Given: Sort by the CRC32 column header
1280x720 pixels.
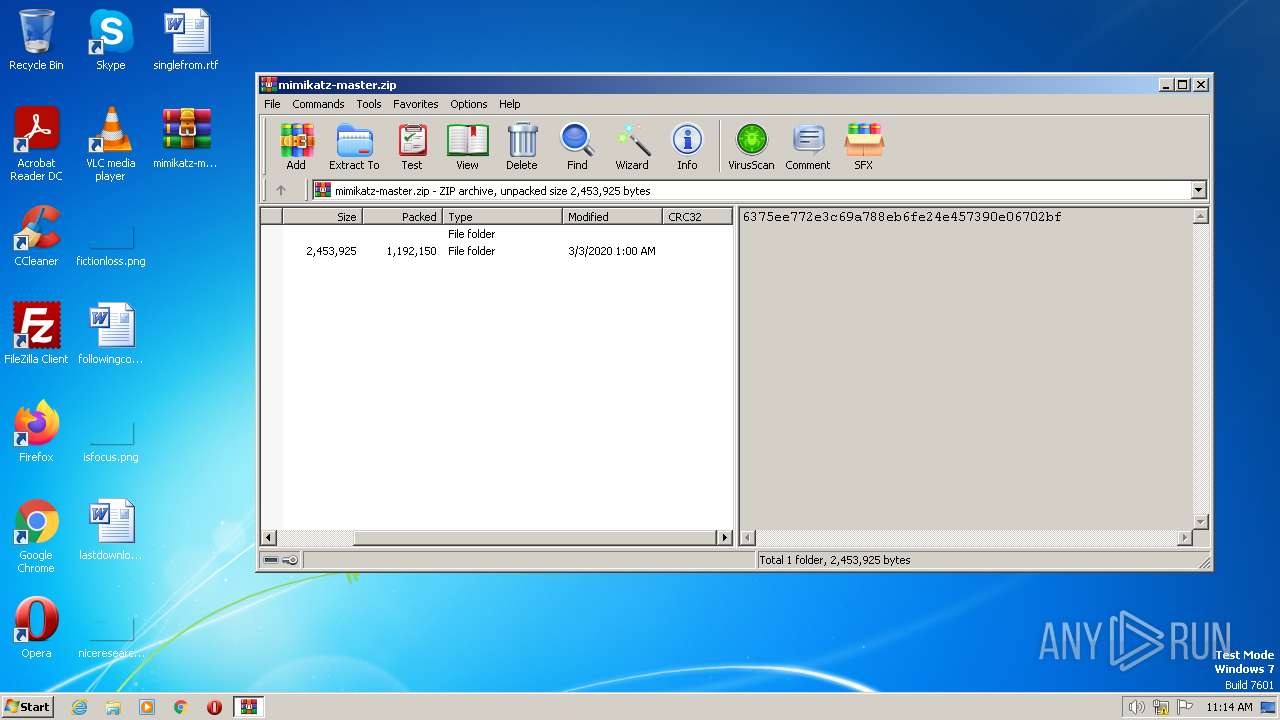Looking at the screenshot, I should (x=697, y=216).
